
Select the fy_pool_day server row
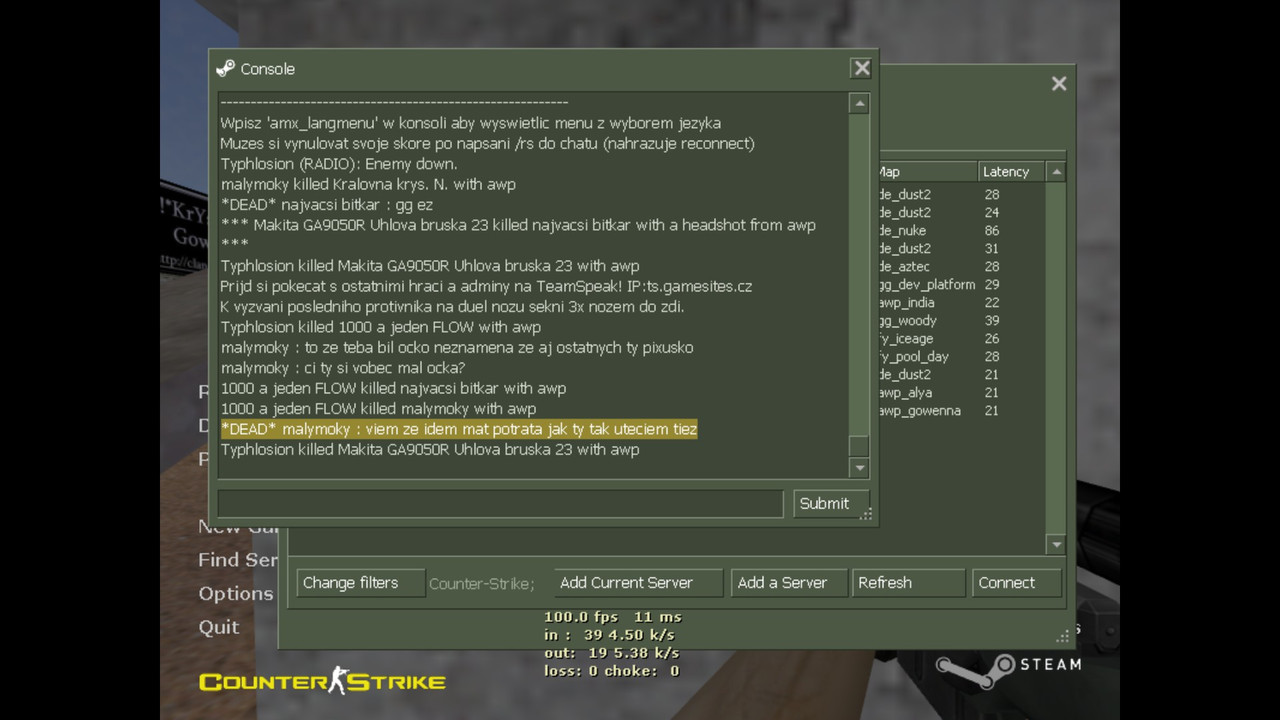pyautogui.click(x=961, y=356)
